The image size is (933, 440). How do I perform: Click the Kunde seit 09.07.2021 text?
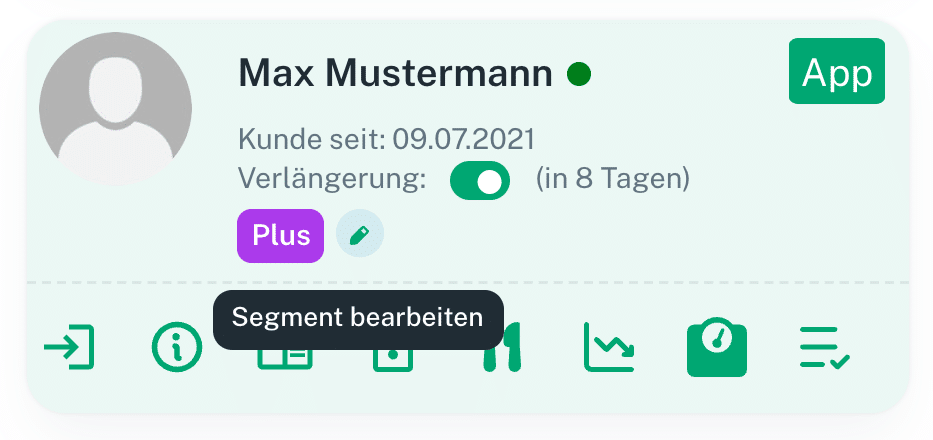click(387, 137)
